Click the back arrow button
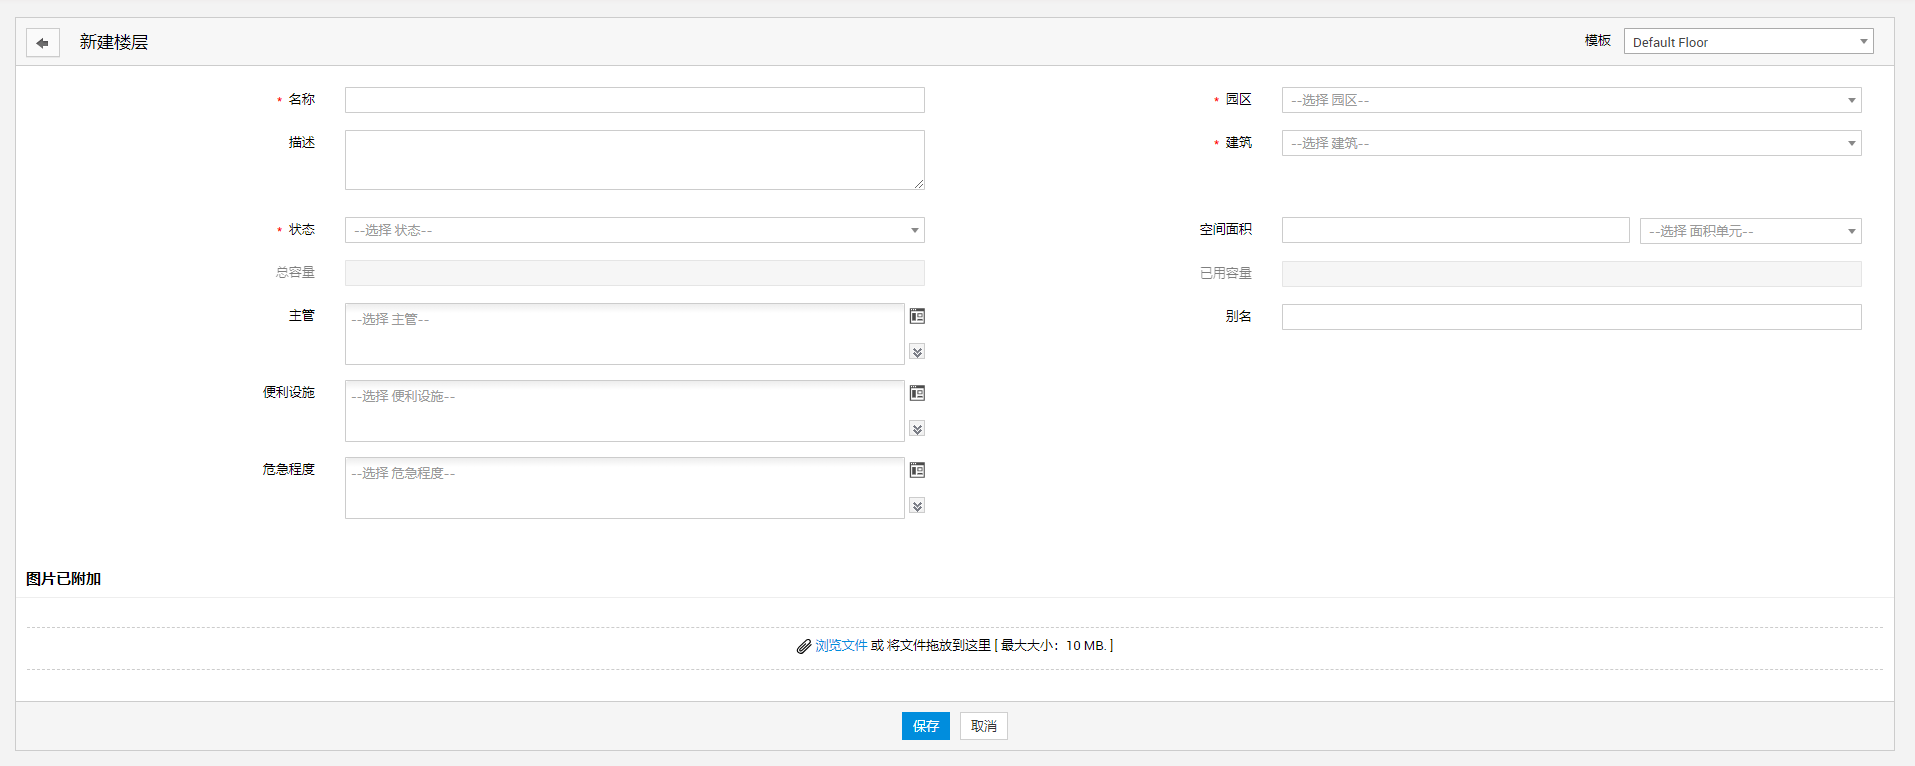1915x766 pixels. point(42,43)
